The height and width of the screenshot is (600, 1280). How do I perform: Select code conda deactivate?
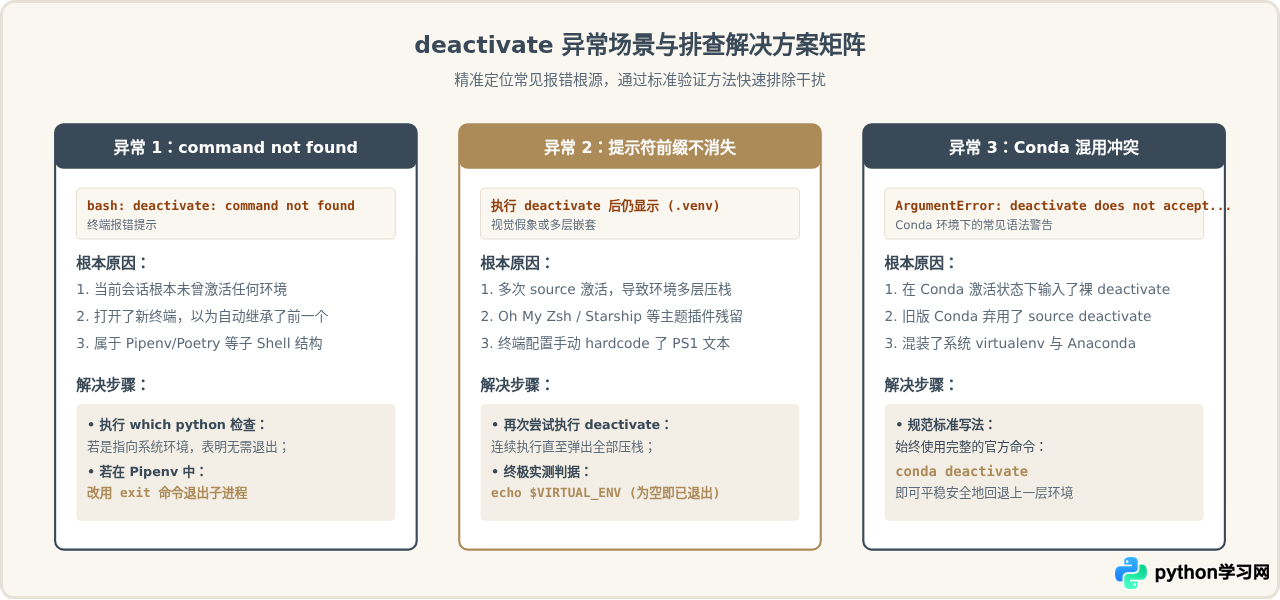point(961,471)
